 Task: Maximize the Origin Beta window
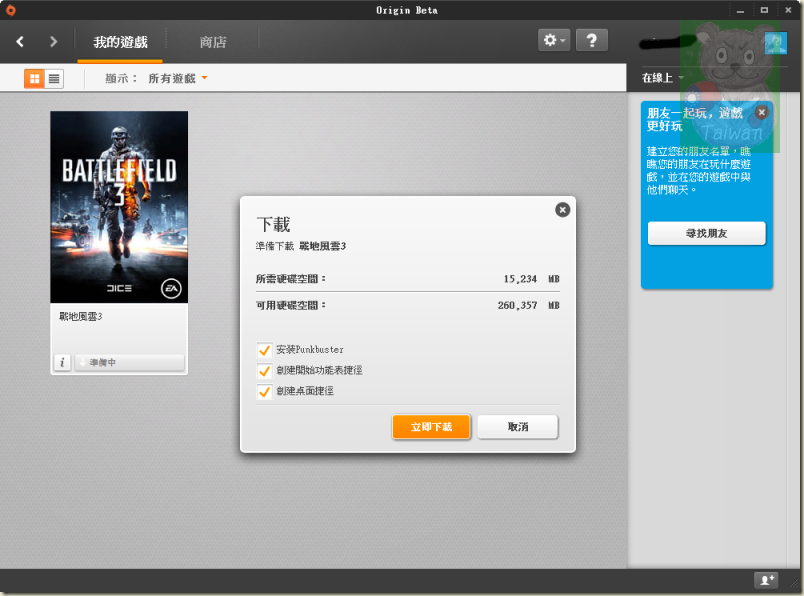tap(765, 10)
